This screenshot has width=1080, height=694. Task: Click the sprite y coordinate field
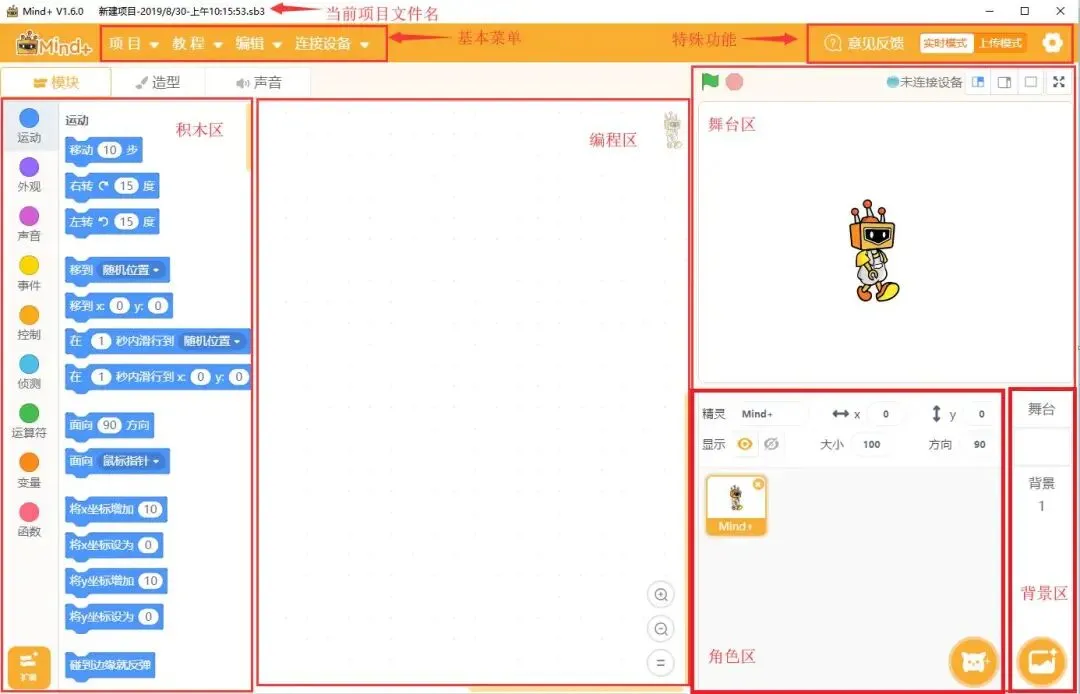coord(981,414)
